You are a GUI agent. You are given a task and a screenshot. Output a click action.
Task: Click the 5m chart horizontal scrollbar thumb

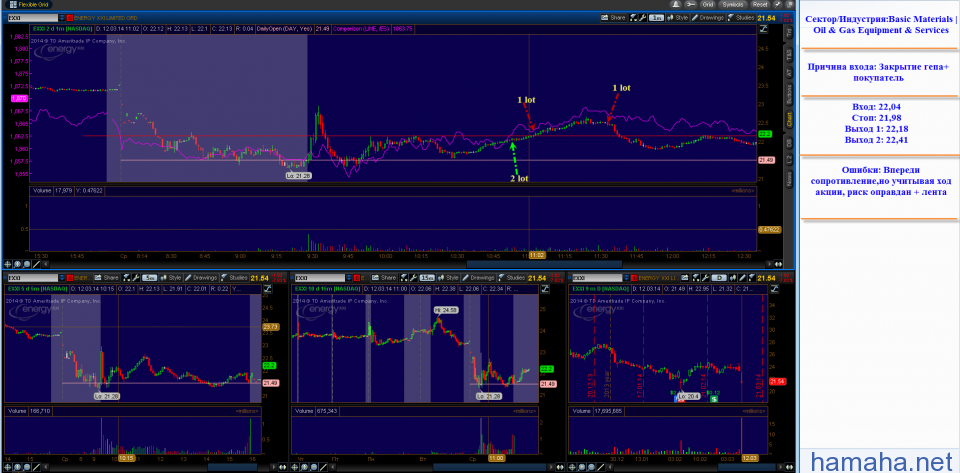(x=232, y=467)
